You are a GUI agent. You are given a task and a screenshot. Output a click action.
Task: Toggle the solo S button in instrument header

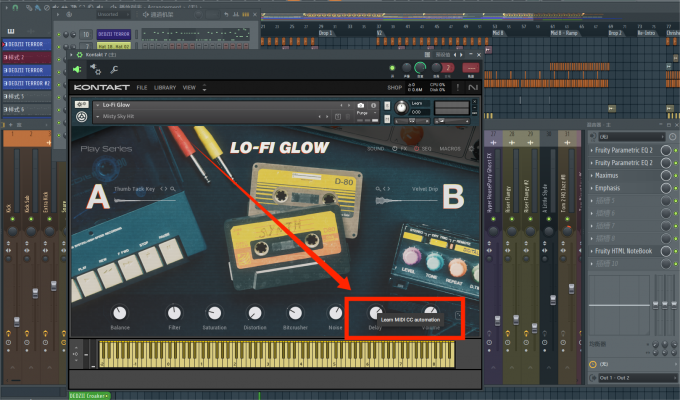coord(387,105)
